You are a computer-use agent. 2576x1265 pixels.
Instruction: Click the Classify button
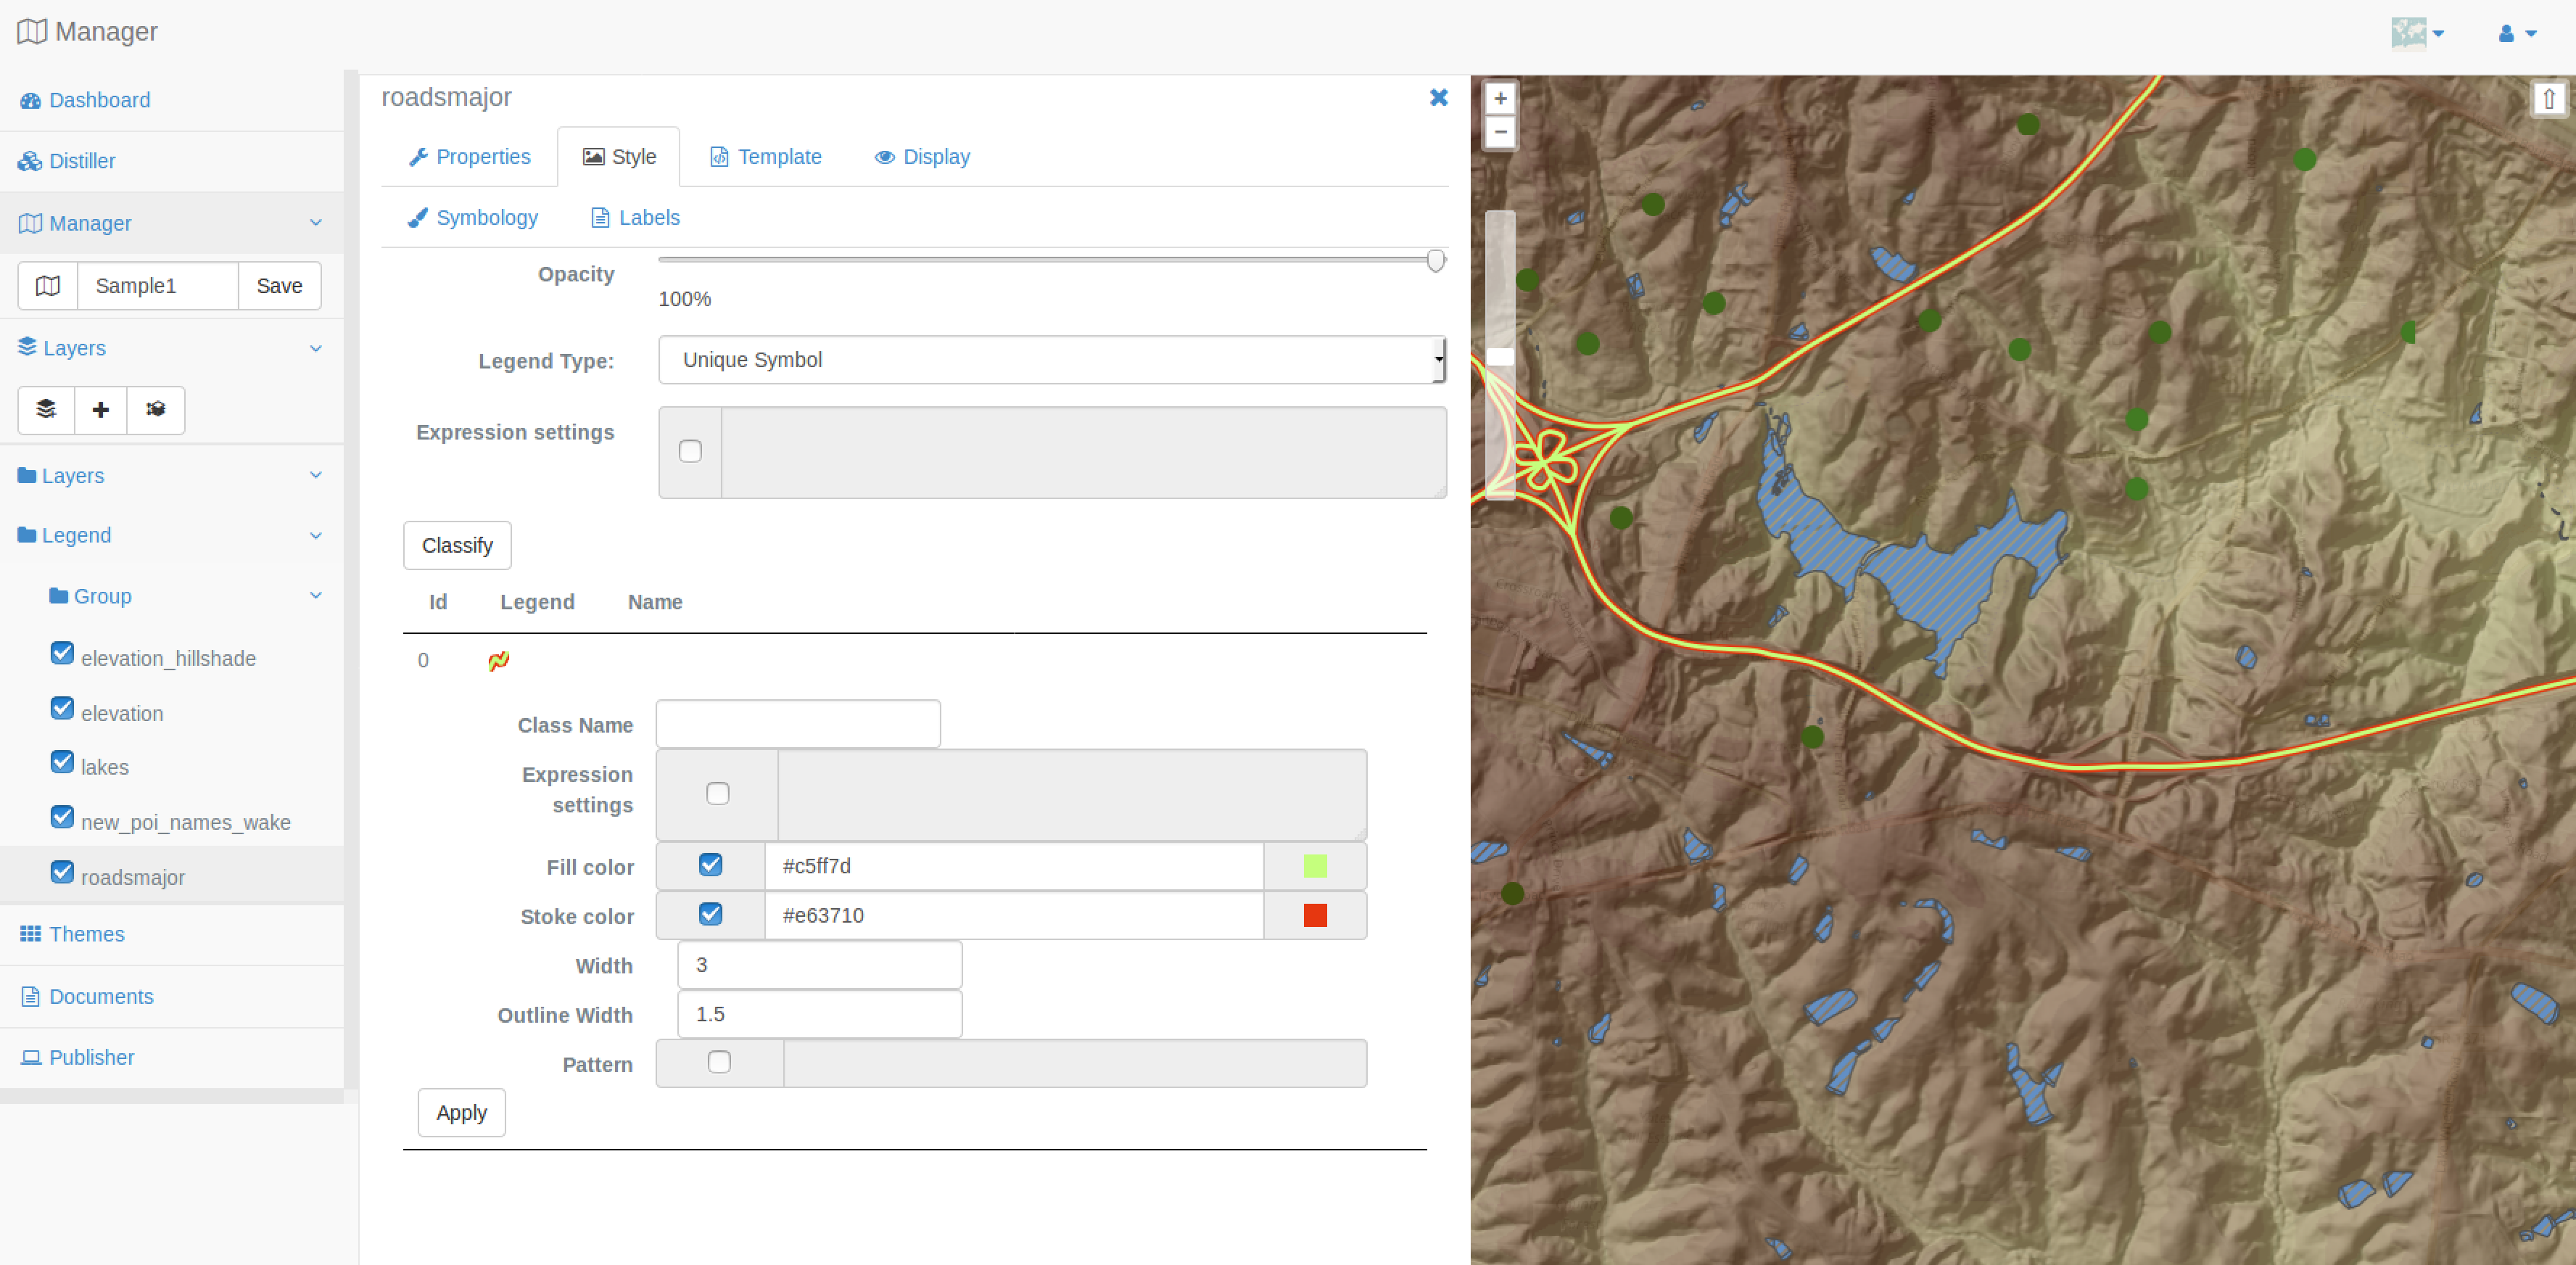point(457,545)
